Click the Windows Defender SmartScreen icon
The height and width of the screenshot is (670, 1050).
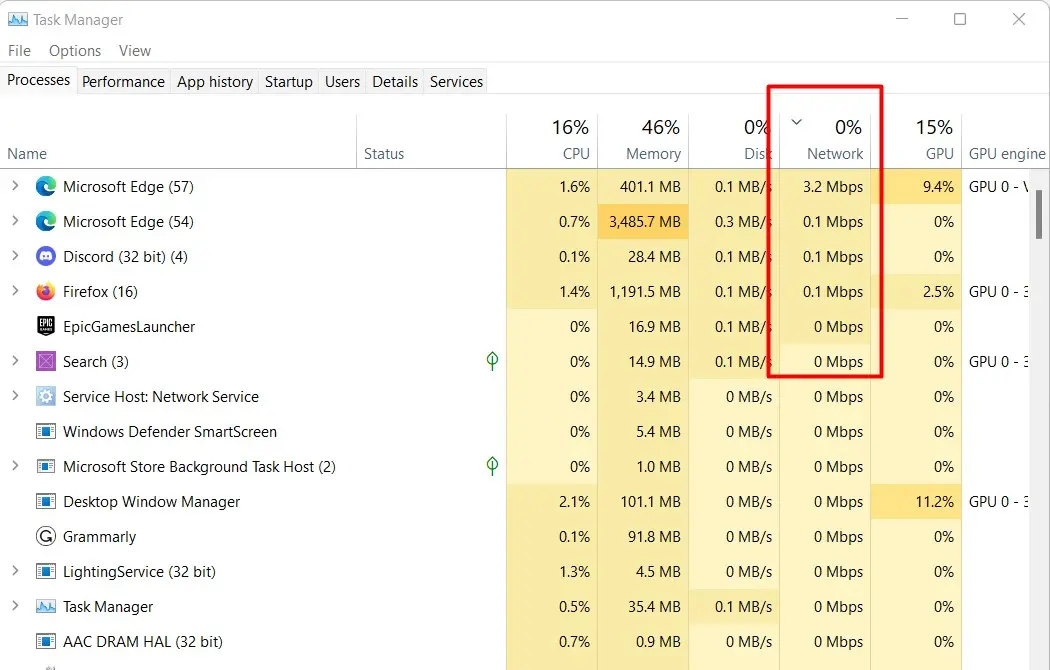[x=46, y=431]
